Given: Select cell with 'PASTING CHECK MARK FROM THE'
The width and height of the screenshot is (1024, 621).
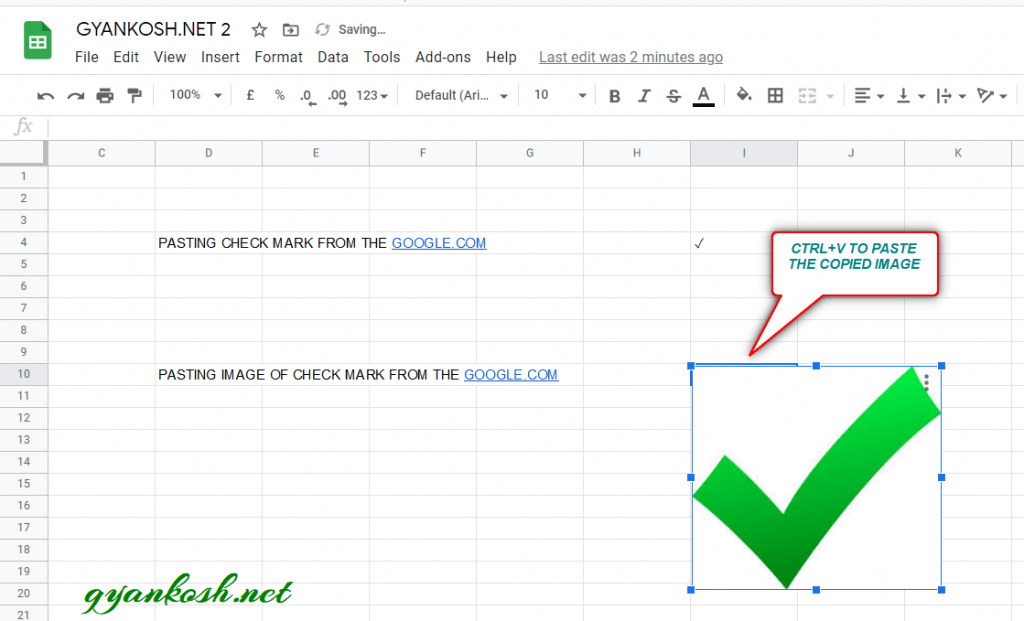Looking at the screenshot, I should [x=208, y=243].
